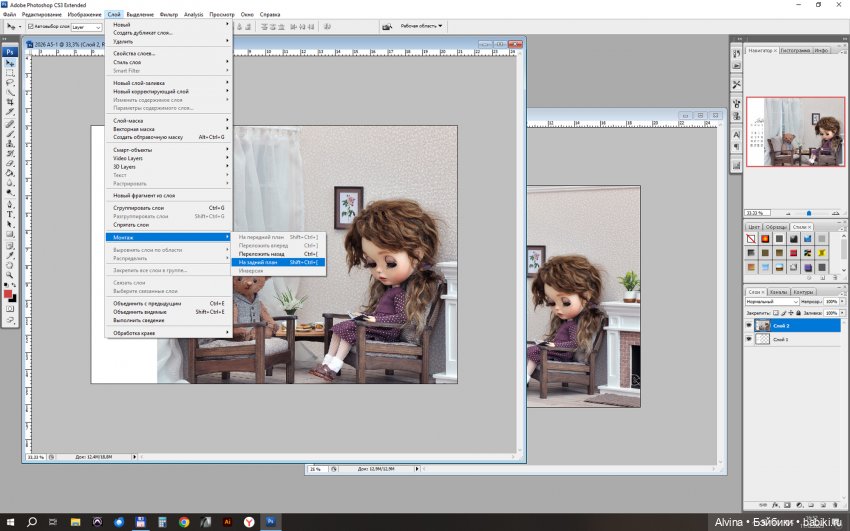Click the red foreground color swatch
The image size is (850, 531).
[x=8, y=294]
